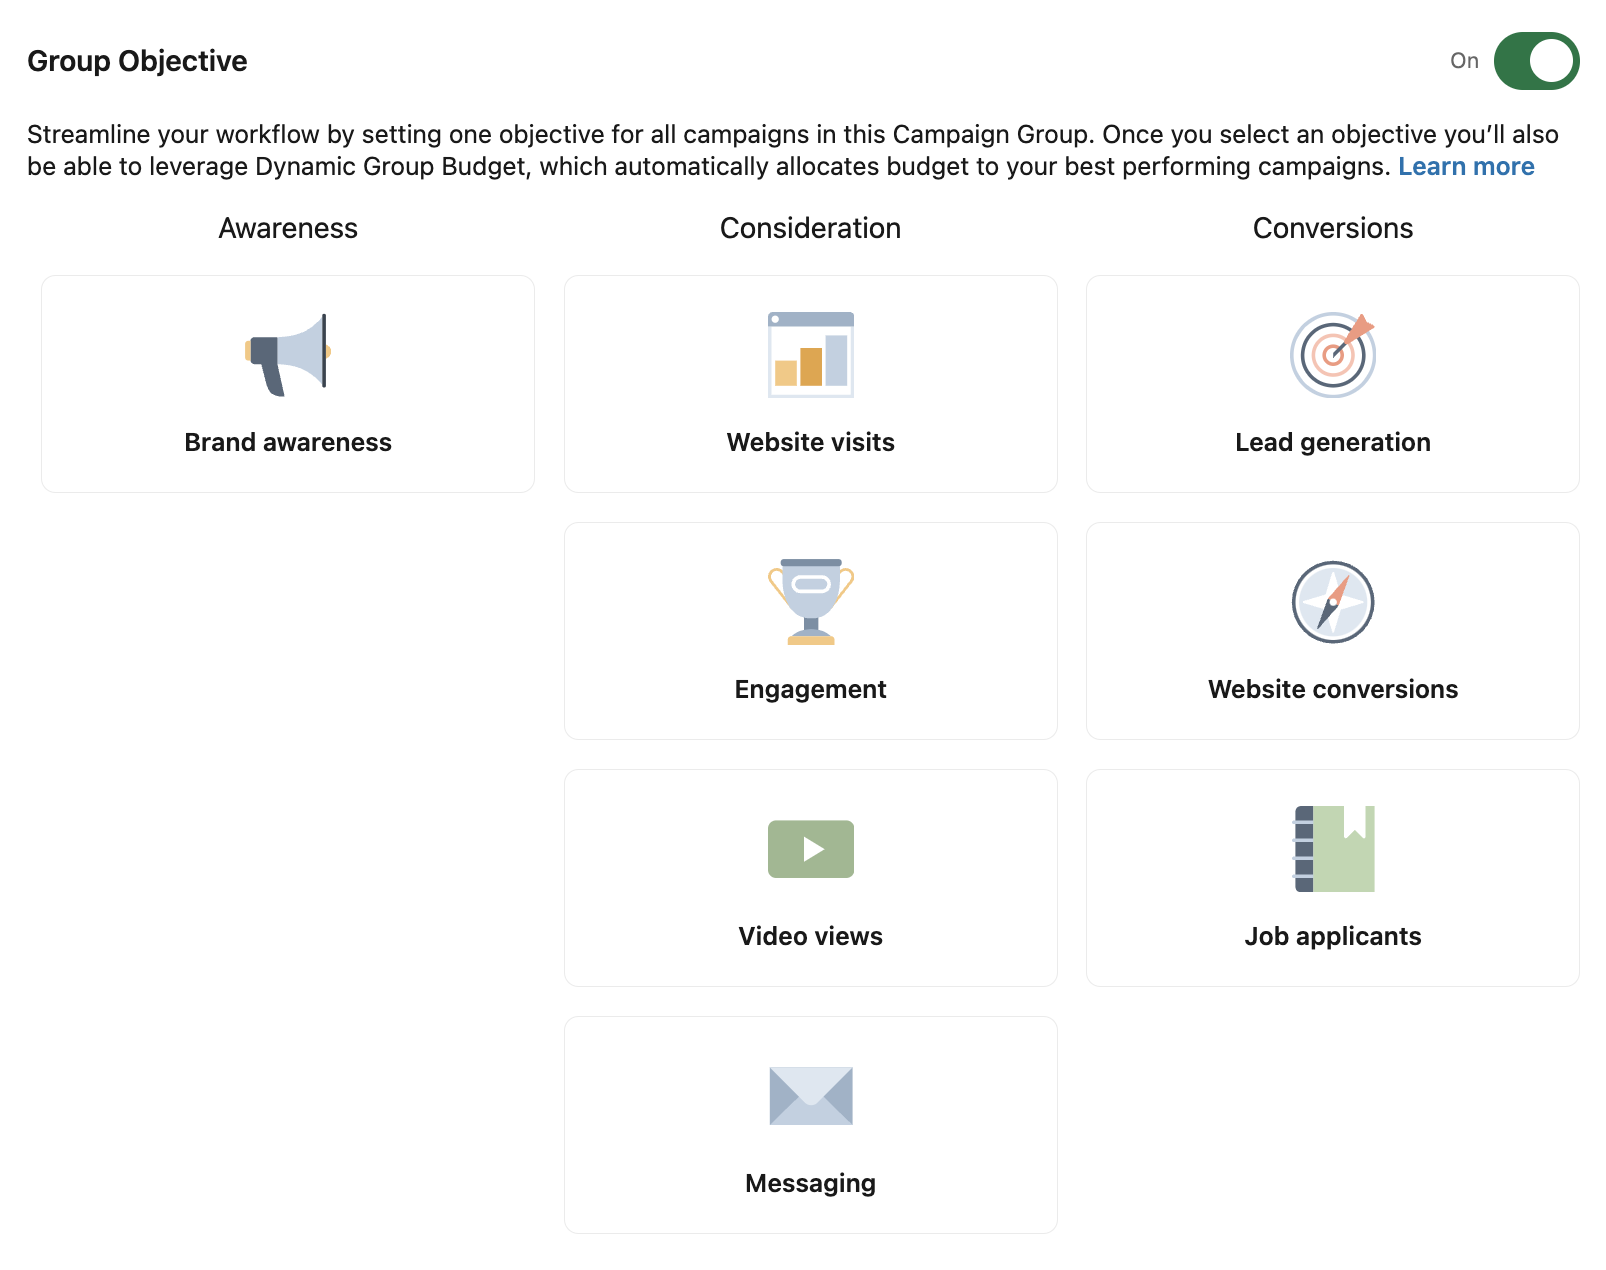Screen dimensions: 1606x1270
Task: Click the play button Video views icon
Action: 810,849
